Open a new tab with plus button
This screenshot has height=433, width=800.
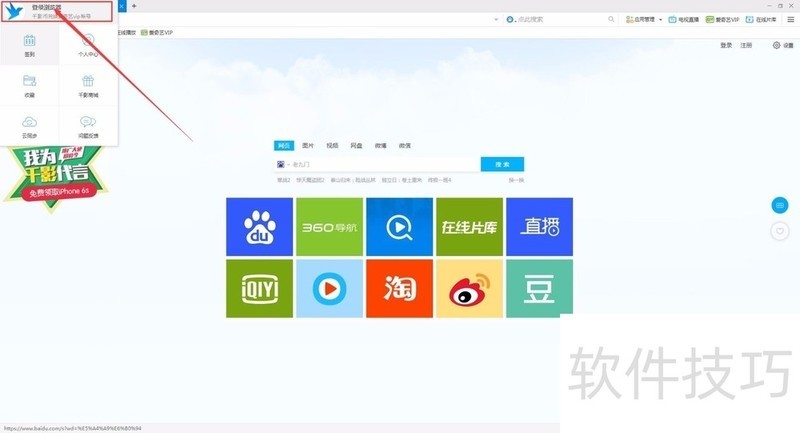pos(134,6)
